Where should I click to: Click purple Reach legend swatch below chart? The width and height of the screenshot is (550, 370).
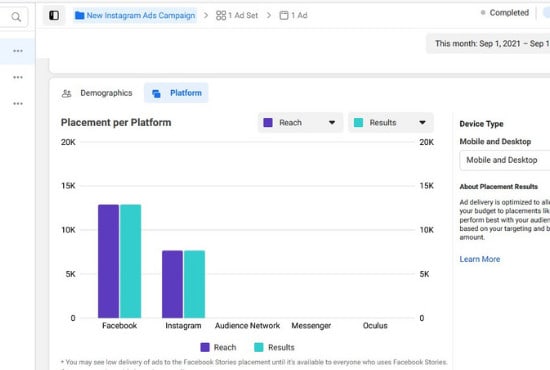pos(205,347)
